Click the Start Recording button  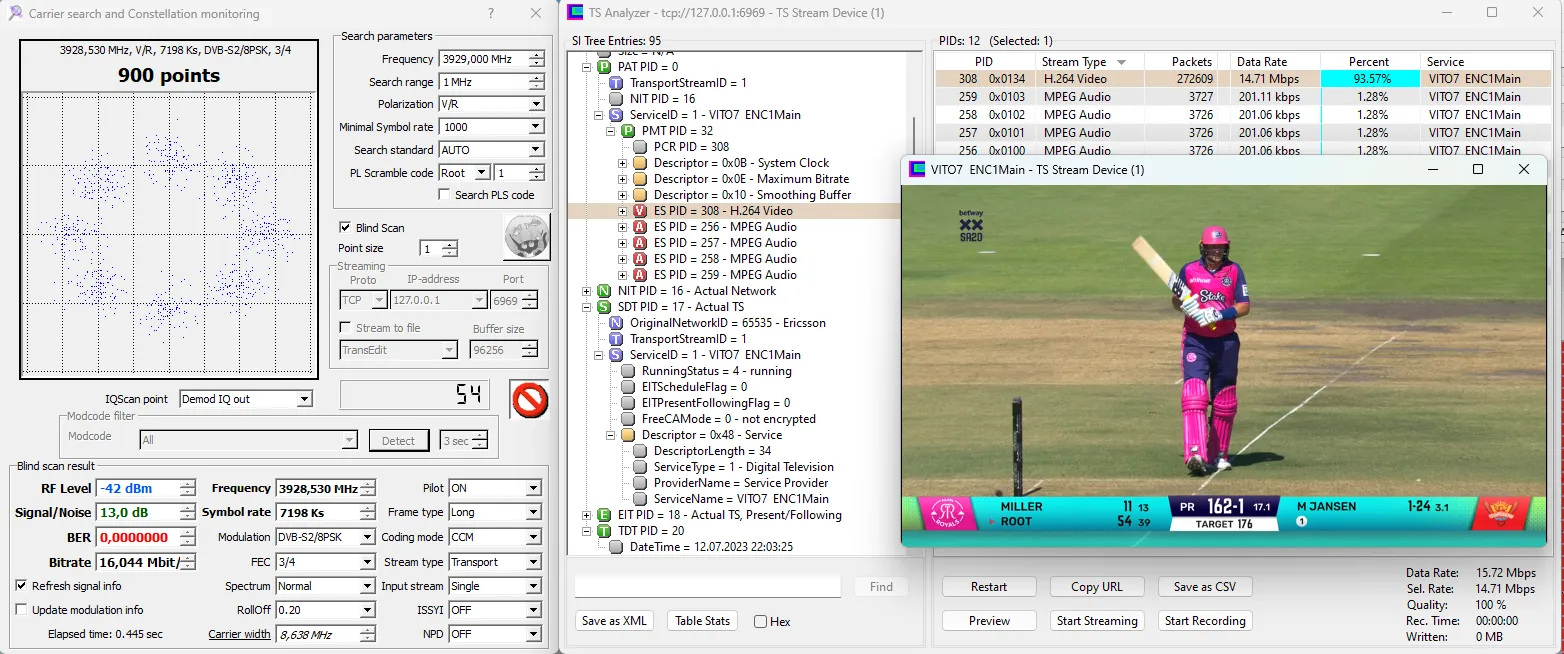(x=1205, y=621)
